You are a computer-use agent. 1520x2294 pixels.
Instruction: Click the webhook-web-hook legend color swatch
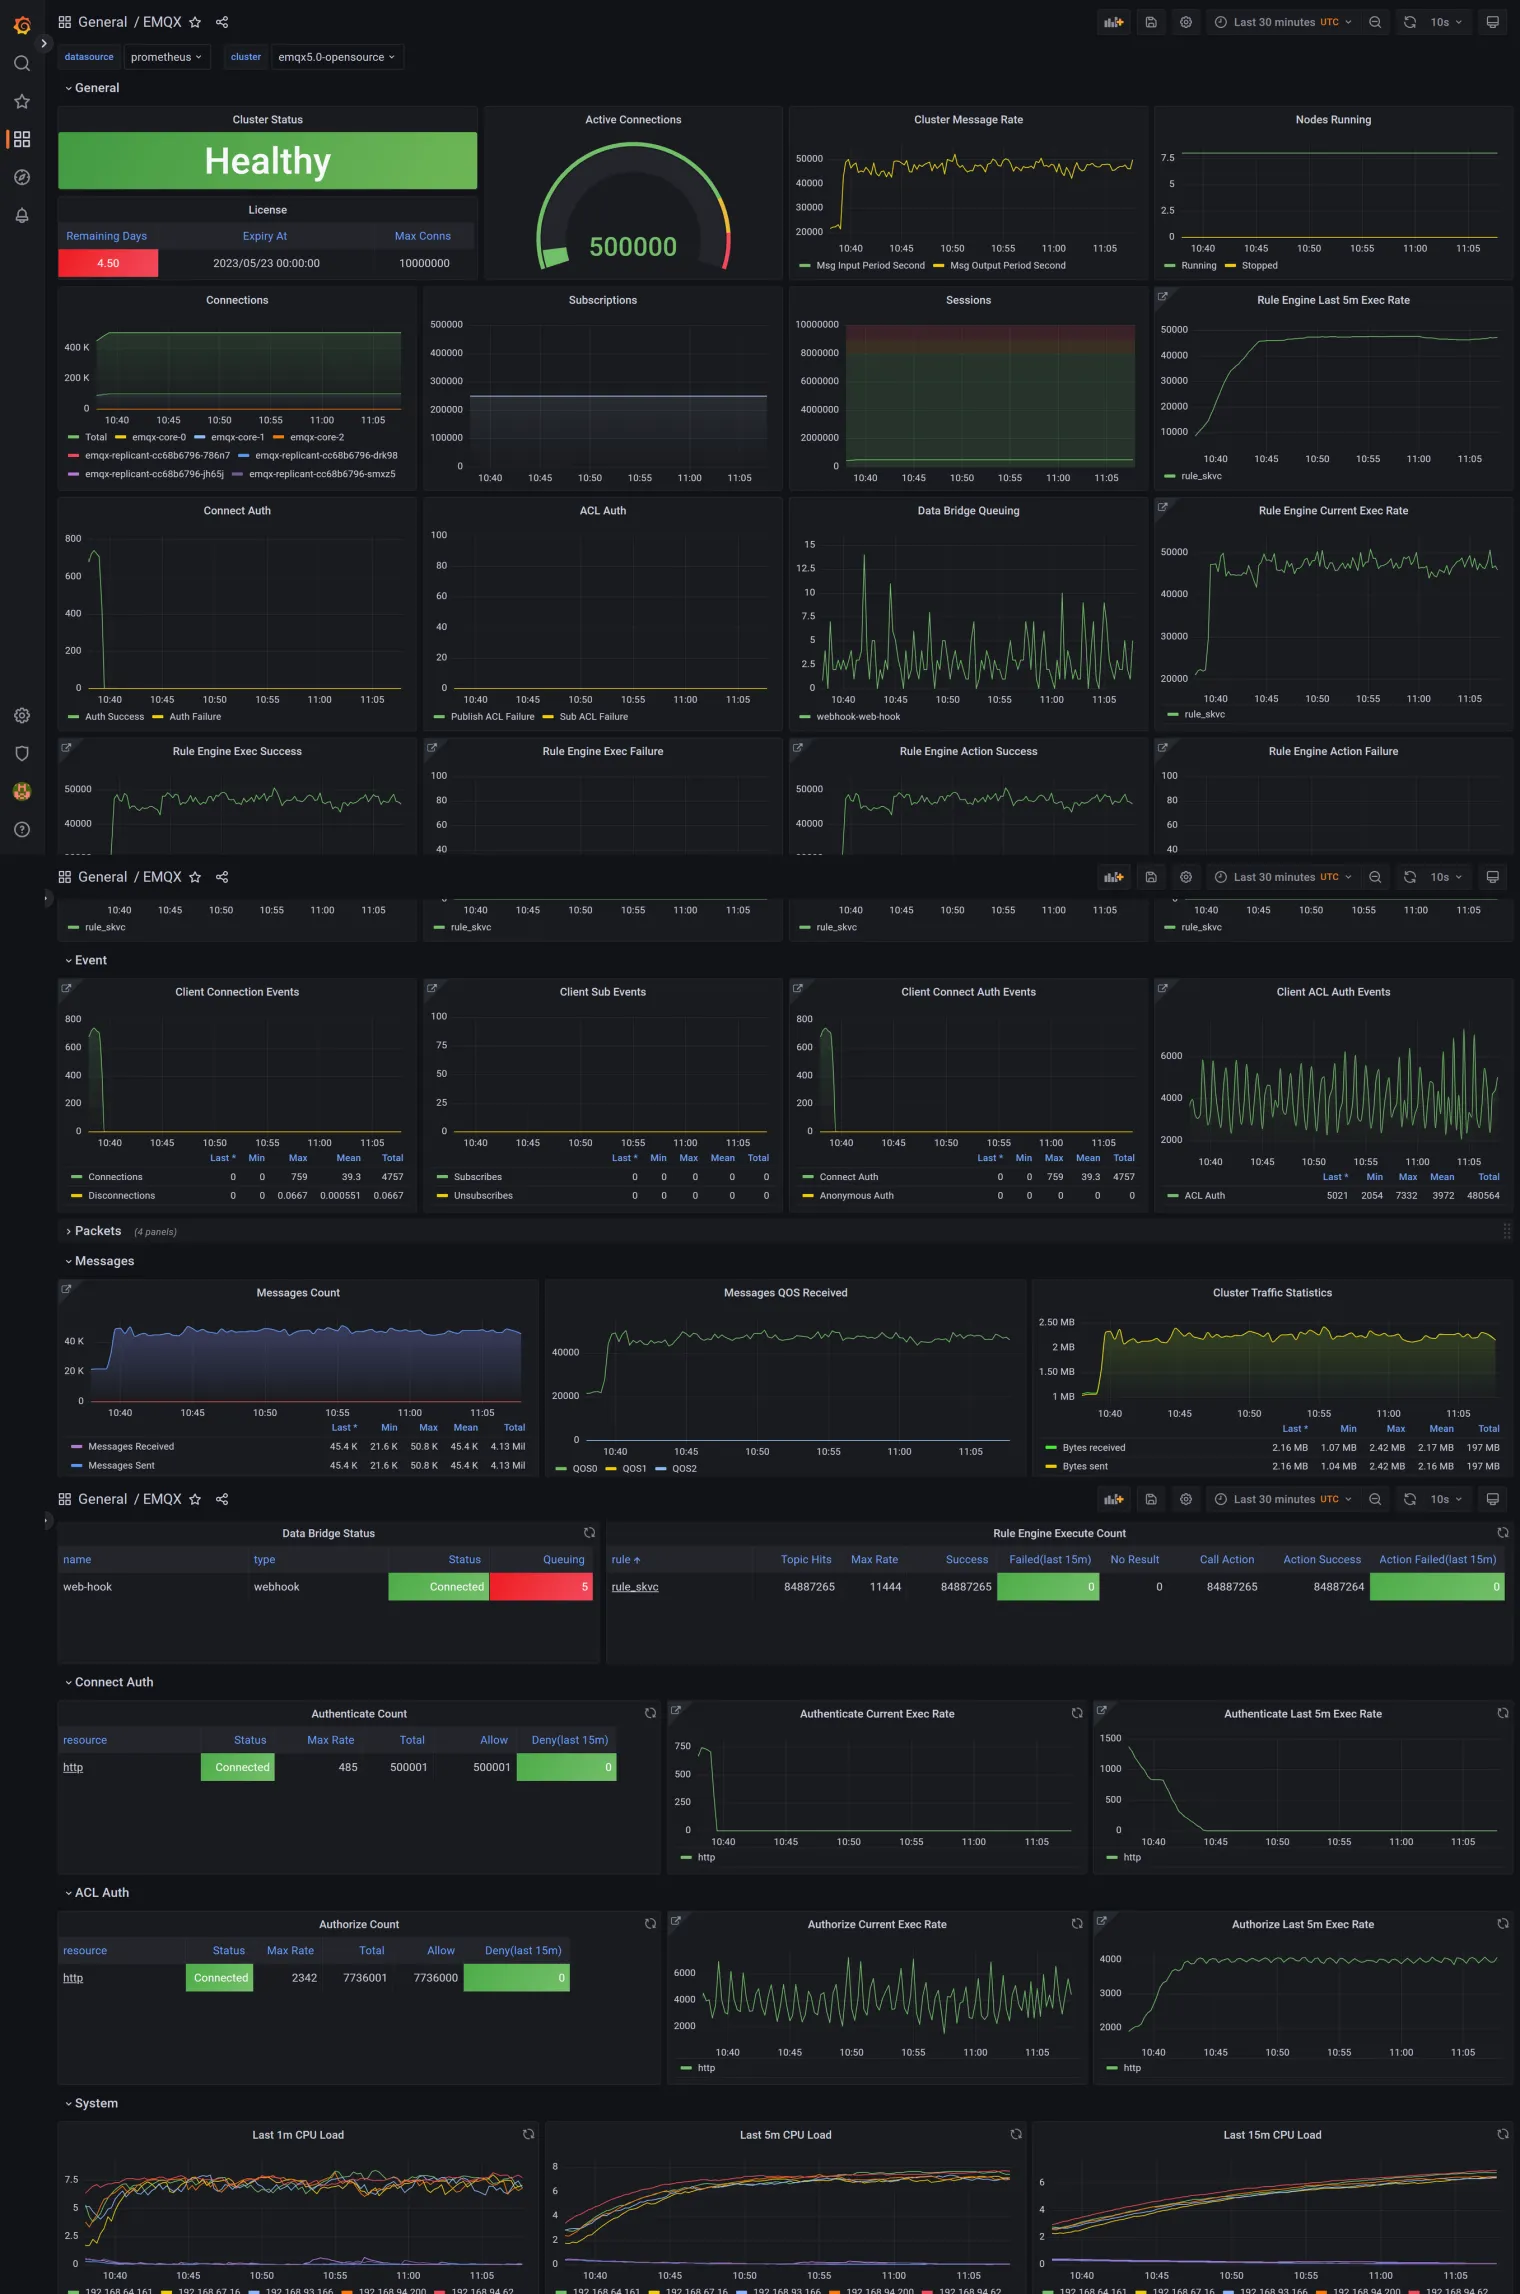[805, 717]
